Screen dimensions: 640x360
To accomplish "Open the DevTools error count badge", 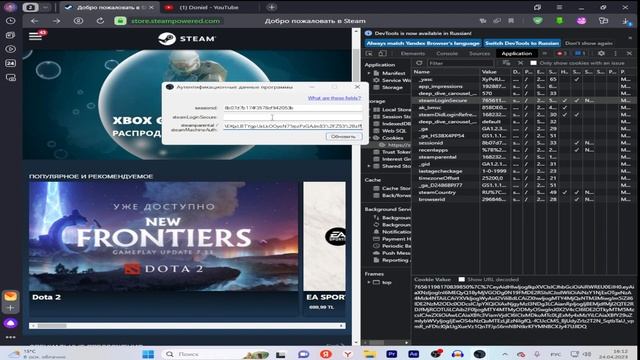I will click(x=562, y=53).
